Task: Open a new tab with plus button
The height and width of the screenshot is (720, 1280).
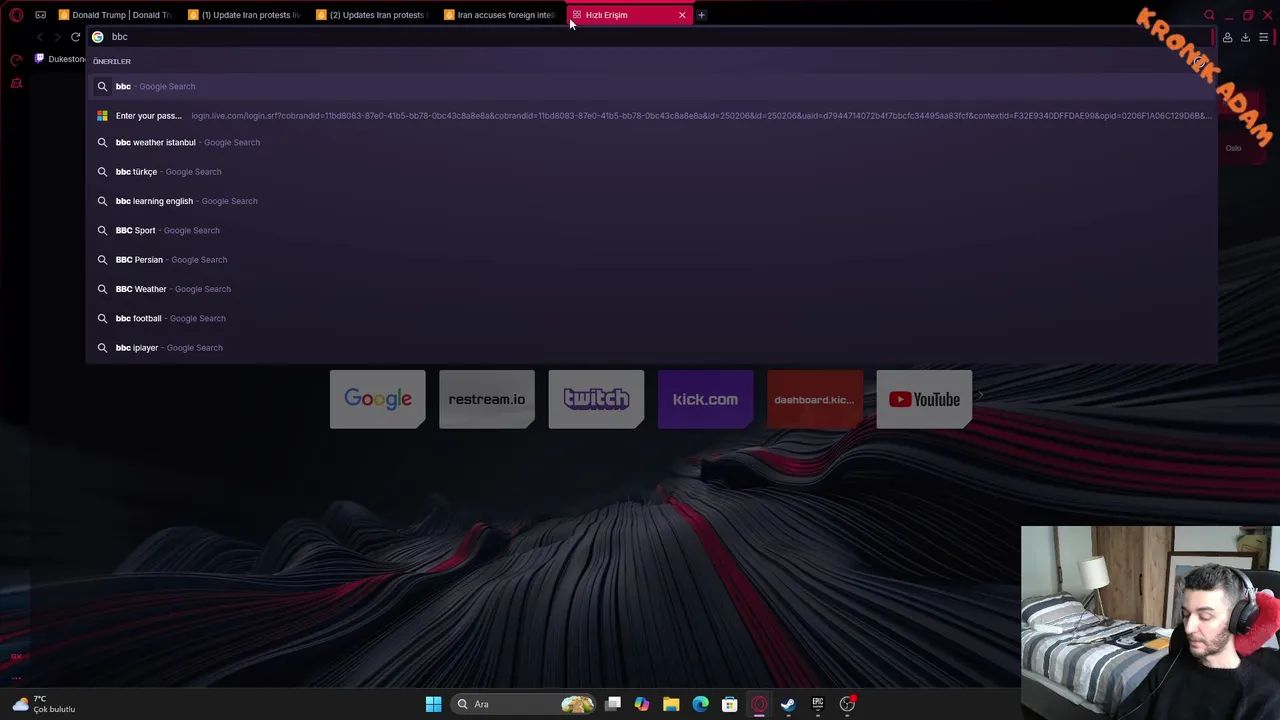Action: [701, 15]
